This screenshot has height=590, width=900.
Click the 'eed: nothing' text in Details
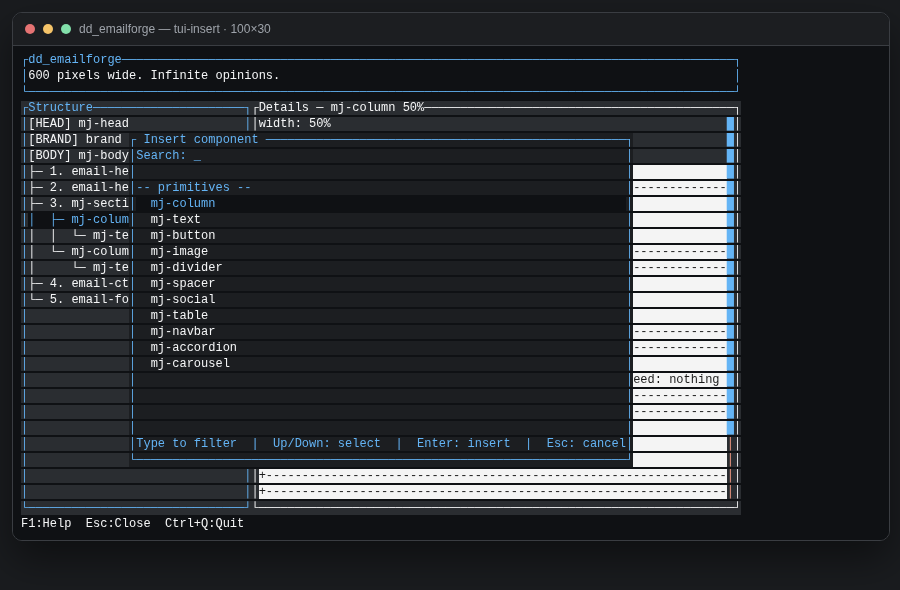[x=676, y=379]
